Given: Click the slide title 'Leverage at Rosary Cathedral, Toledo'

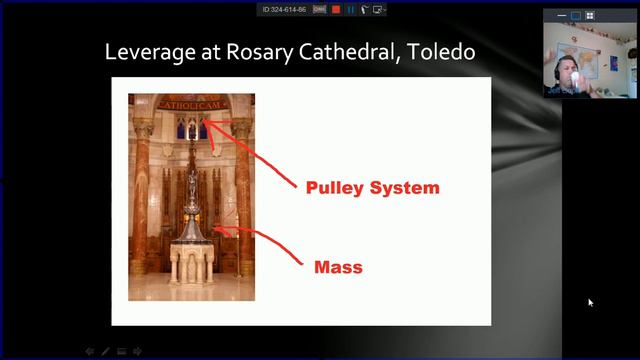Looking at the screenshot, I should coord(290,52).
